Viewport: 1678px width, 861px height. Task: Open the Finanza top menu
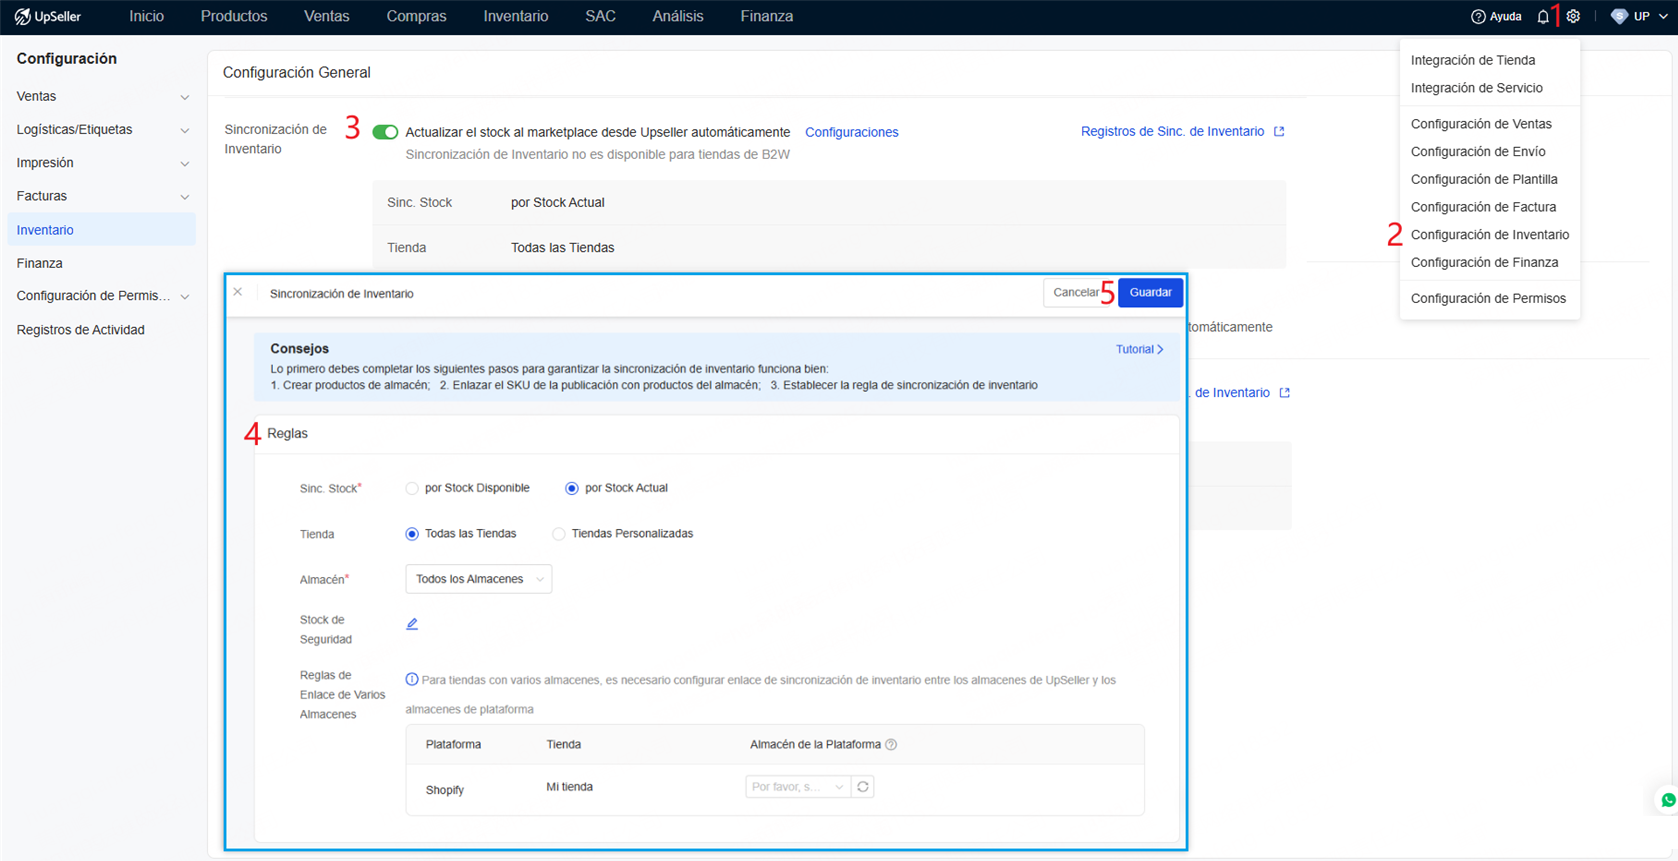click(x=766, y=16)
